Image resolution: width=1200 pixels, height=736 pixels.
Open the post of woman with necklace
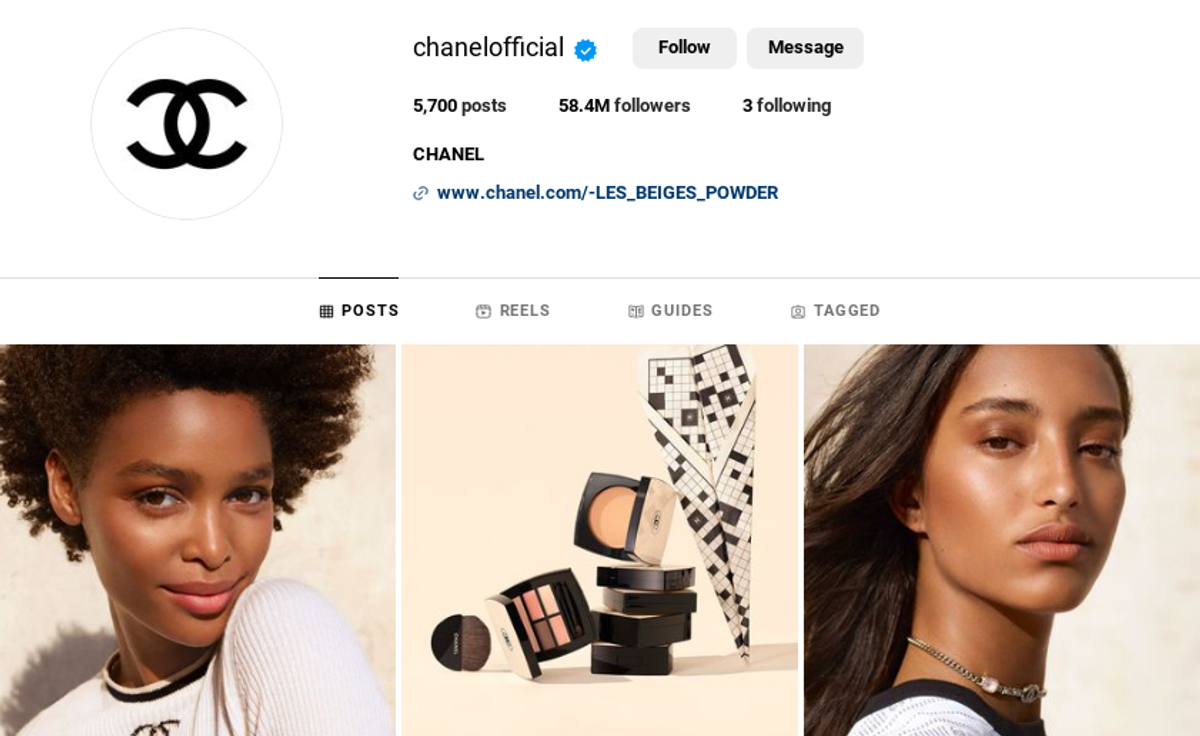pos(1002,540)
